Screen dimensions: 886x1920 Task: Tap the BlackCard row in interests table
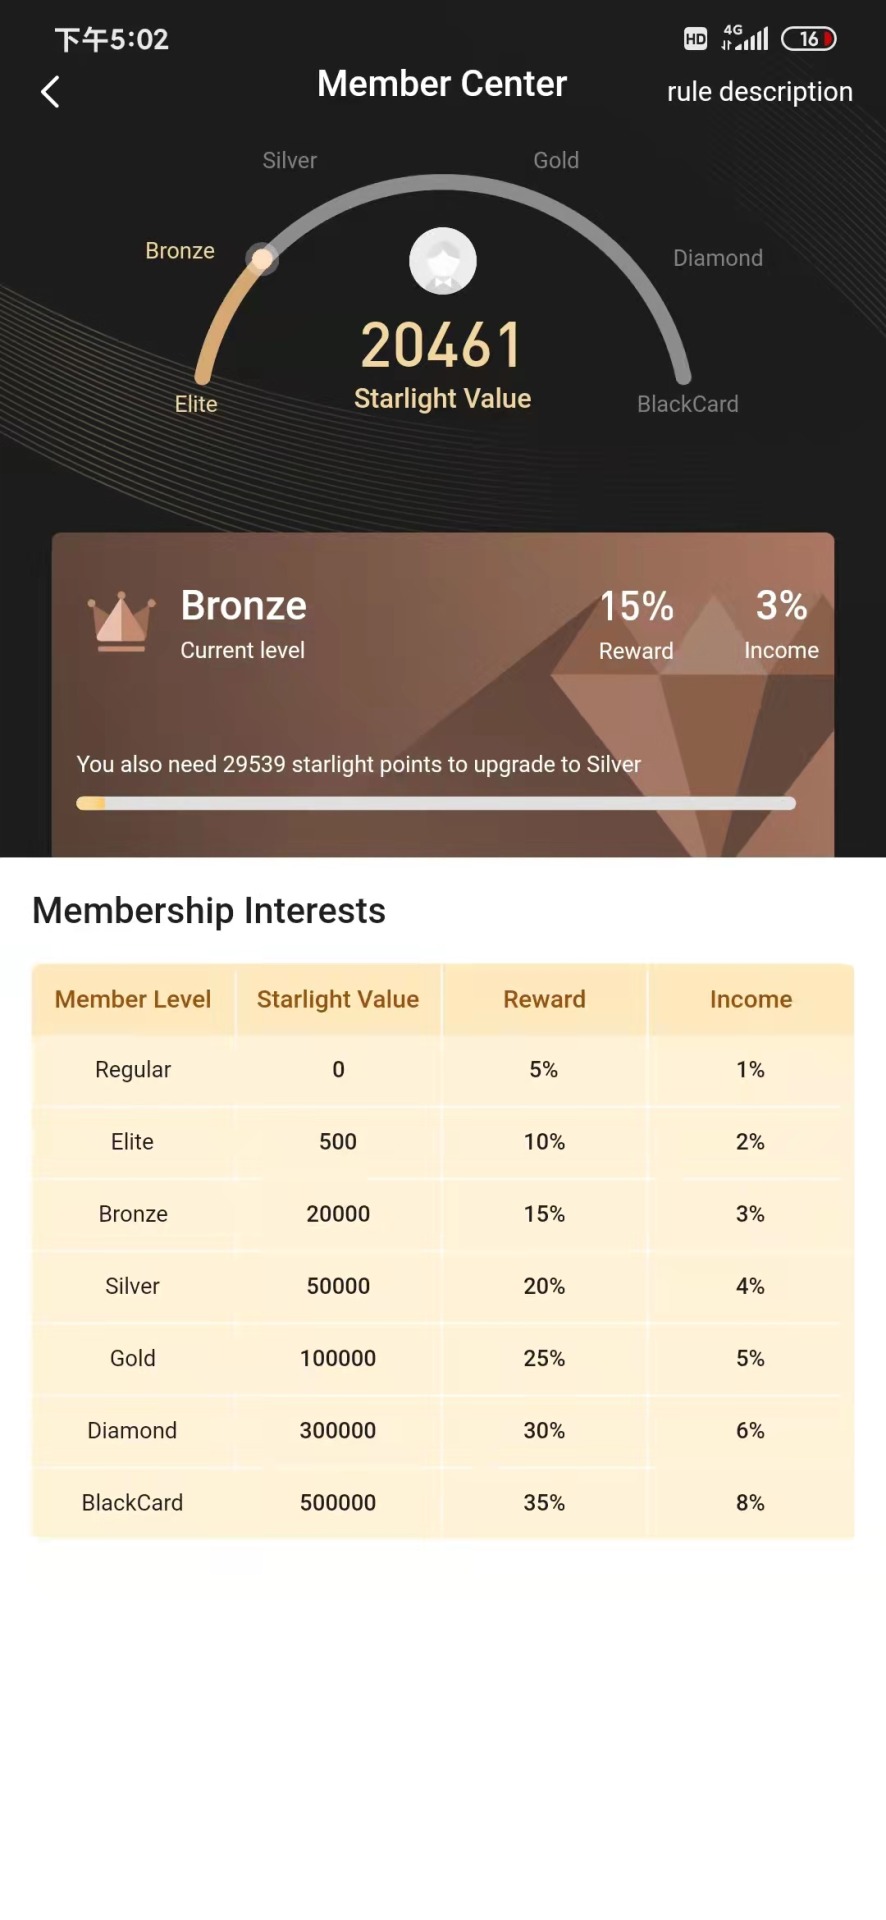[x=443, y=1502]
